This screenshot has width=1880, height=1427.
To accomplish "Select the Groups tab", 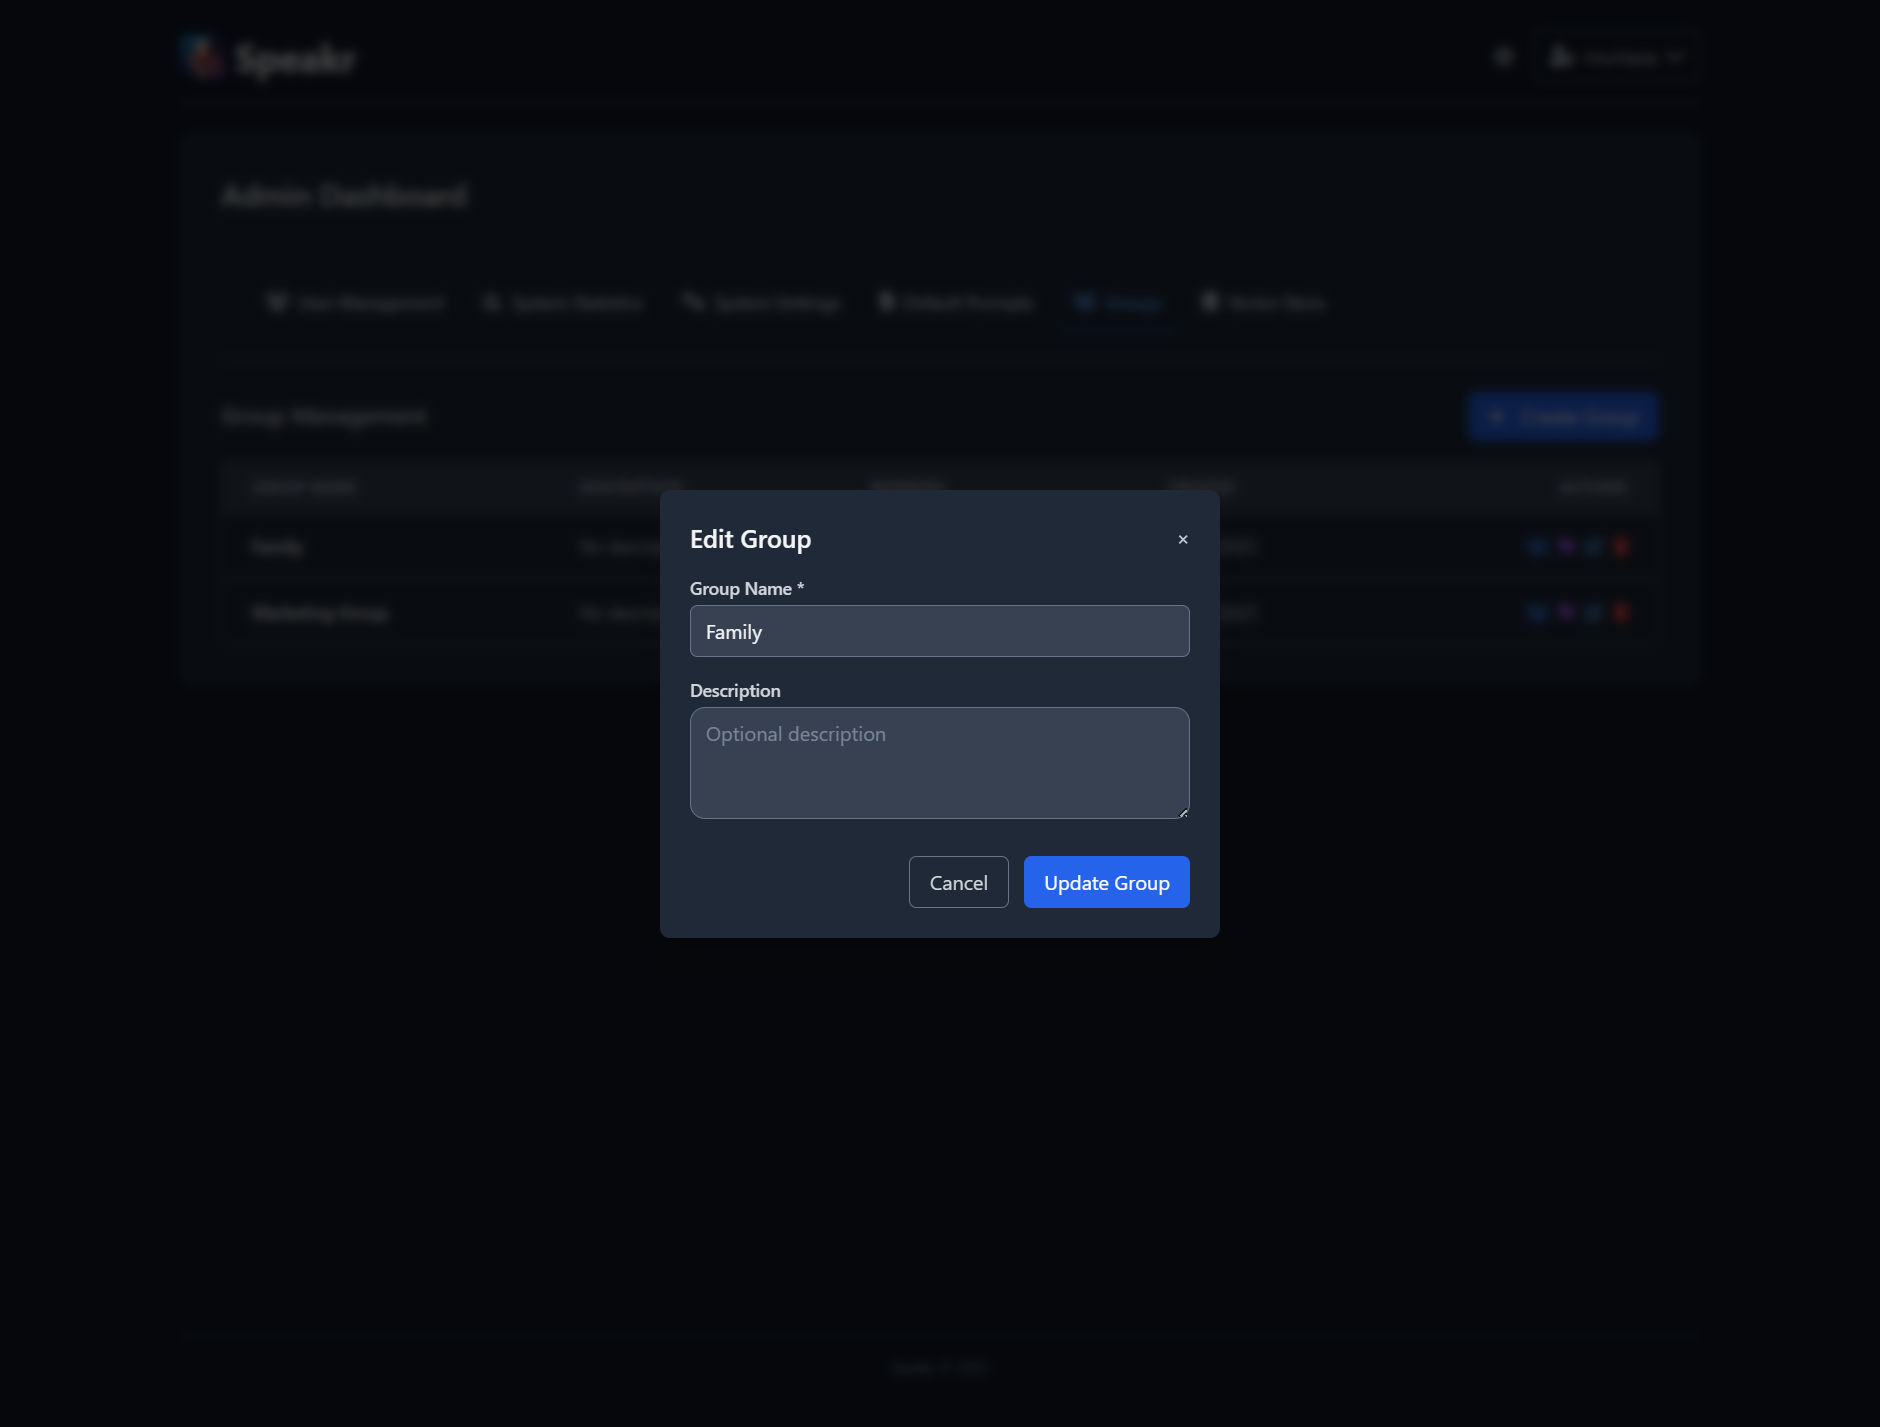I will [1119, 303].
